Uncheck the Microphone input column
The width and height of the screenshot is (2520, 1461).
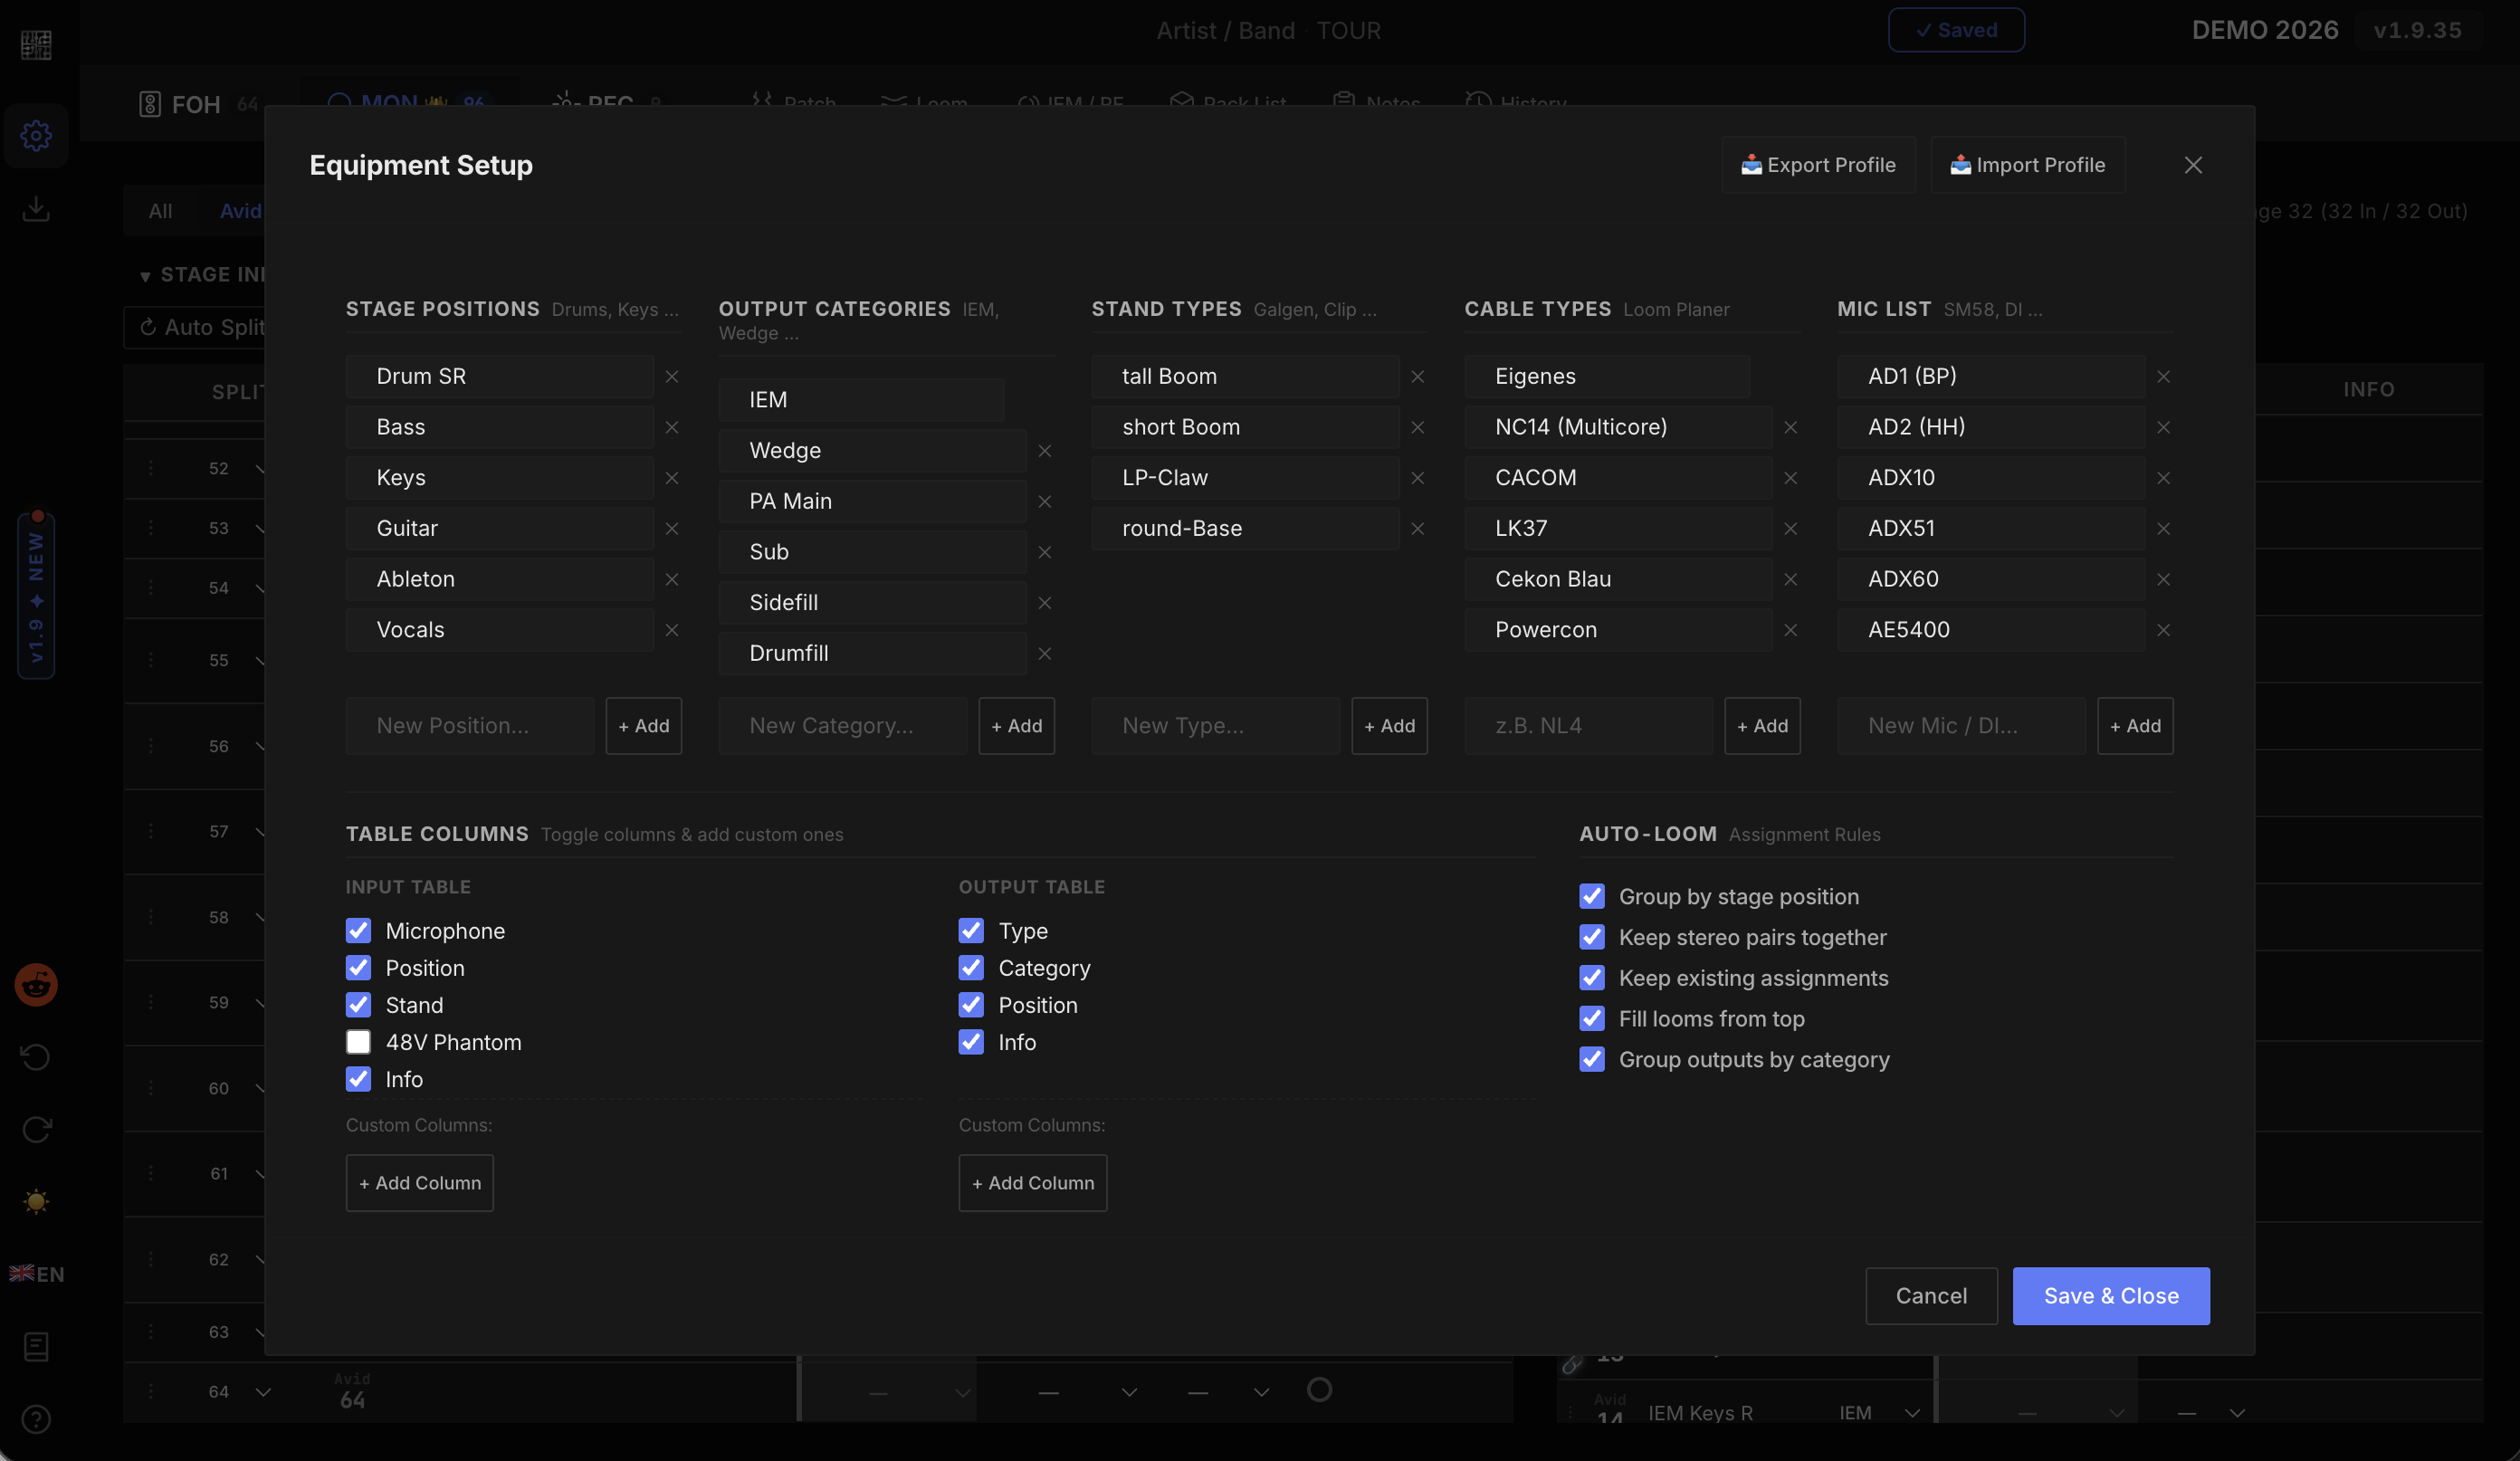coord(358,931)
